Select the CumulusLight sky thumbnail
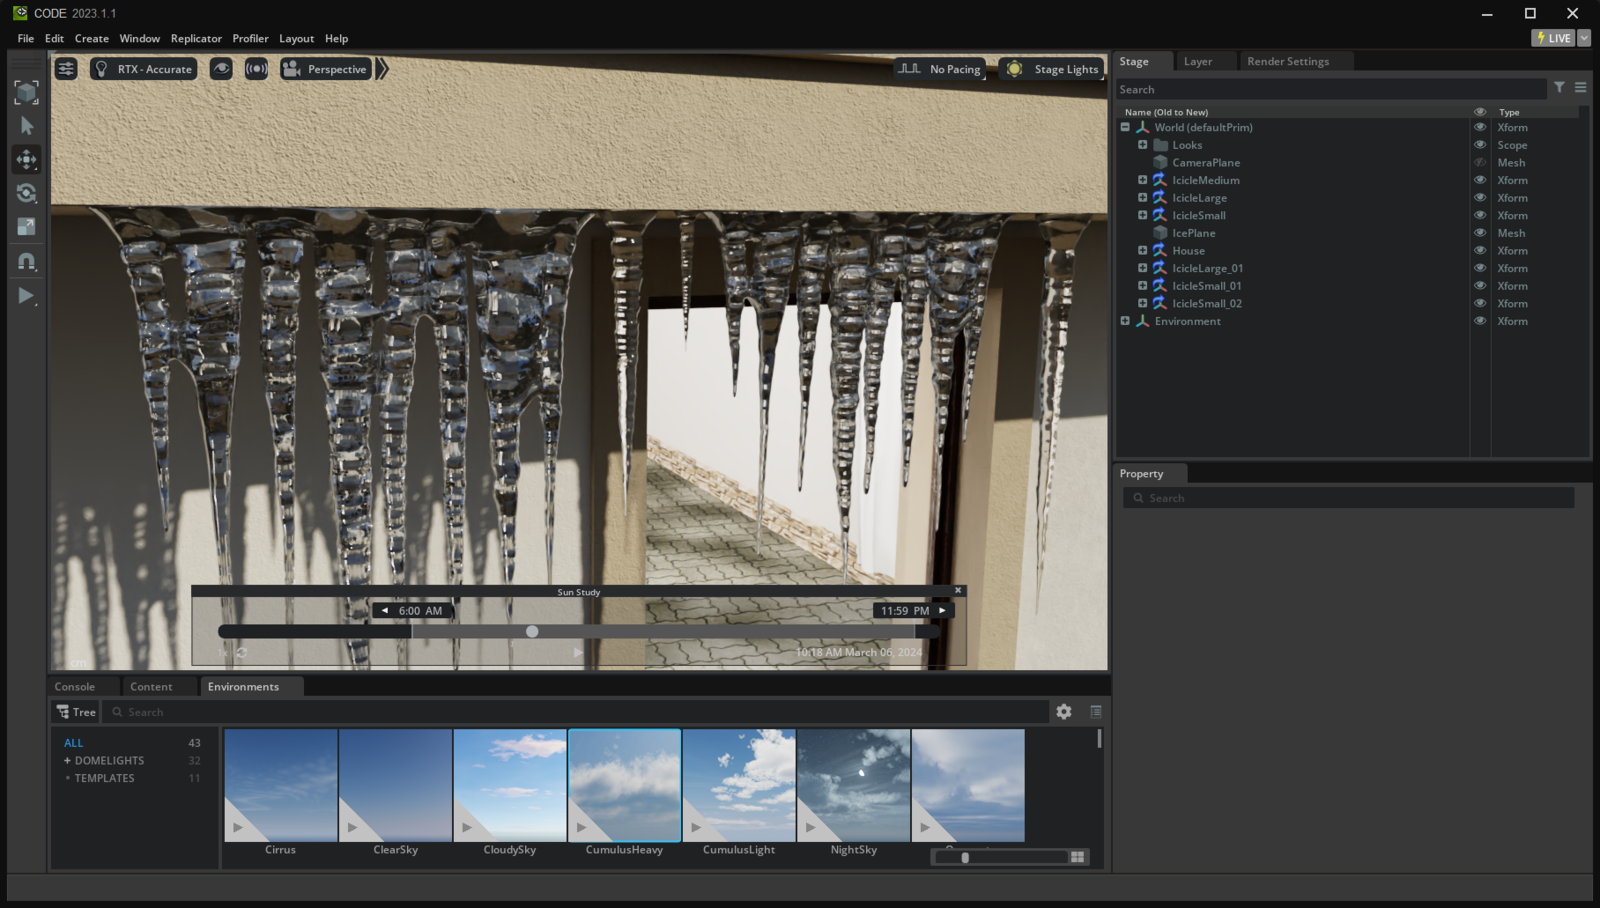 pos(739,786)
